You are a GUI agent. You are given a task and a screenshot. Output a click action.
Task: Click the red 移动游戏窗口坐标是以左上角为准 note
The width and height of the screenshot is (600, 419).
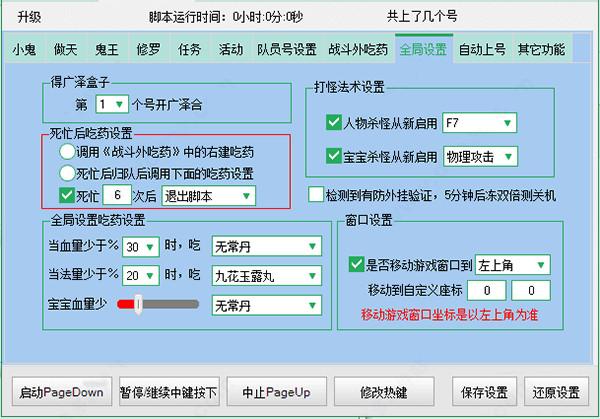point(450,315)
